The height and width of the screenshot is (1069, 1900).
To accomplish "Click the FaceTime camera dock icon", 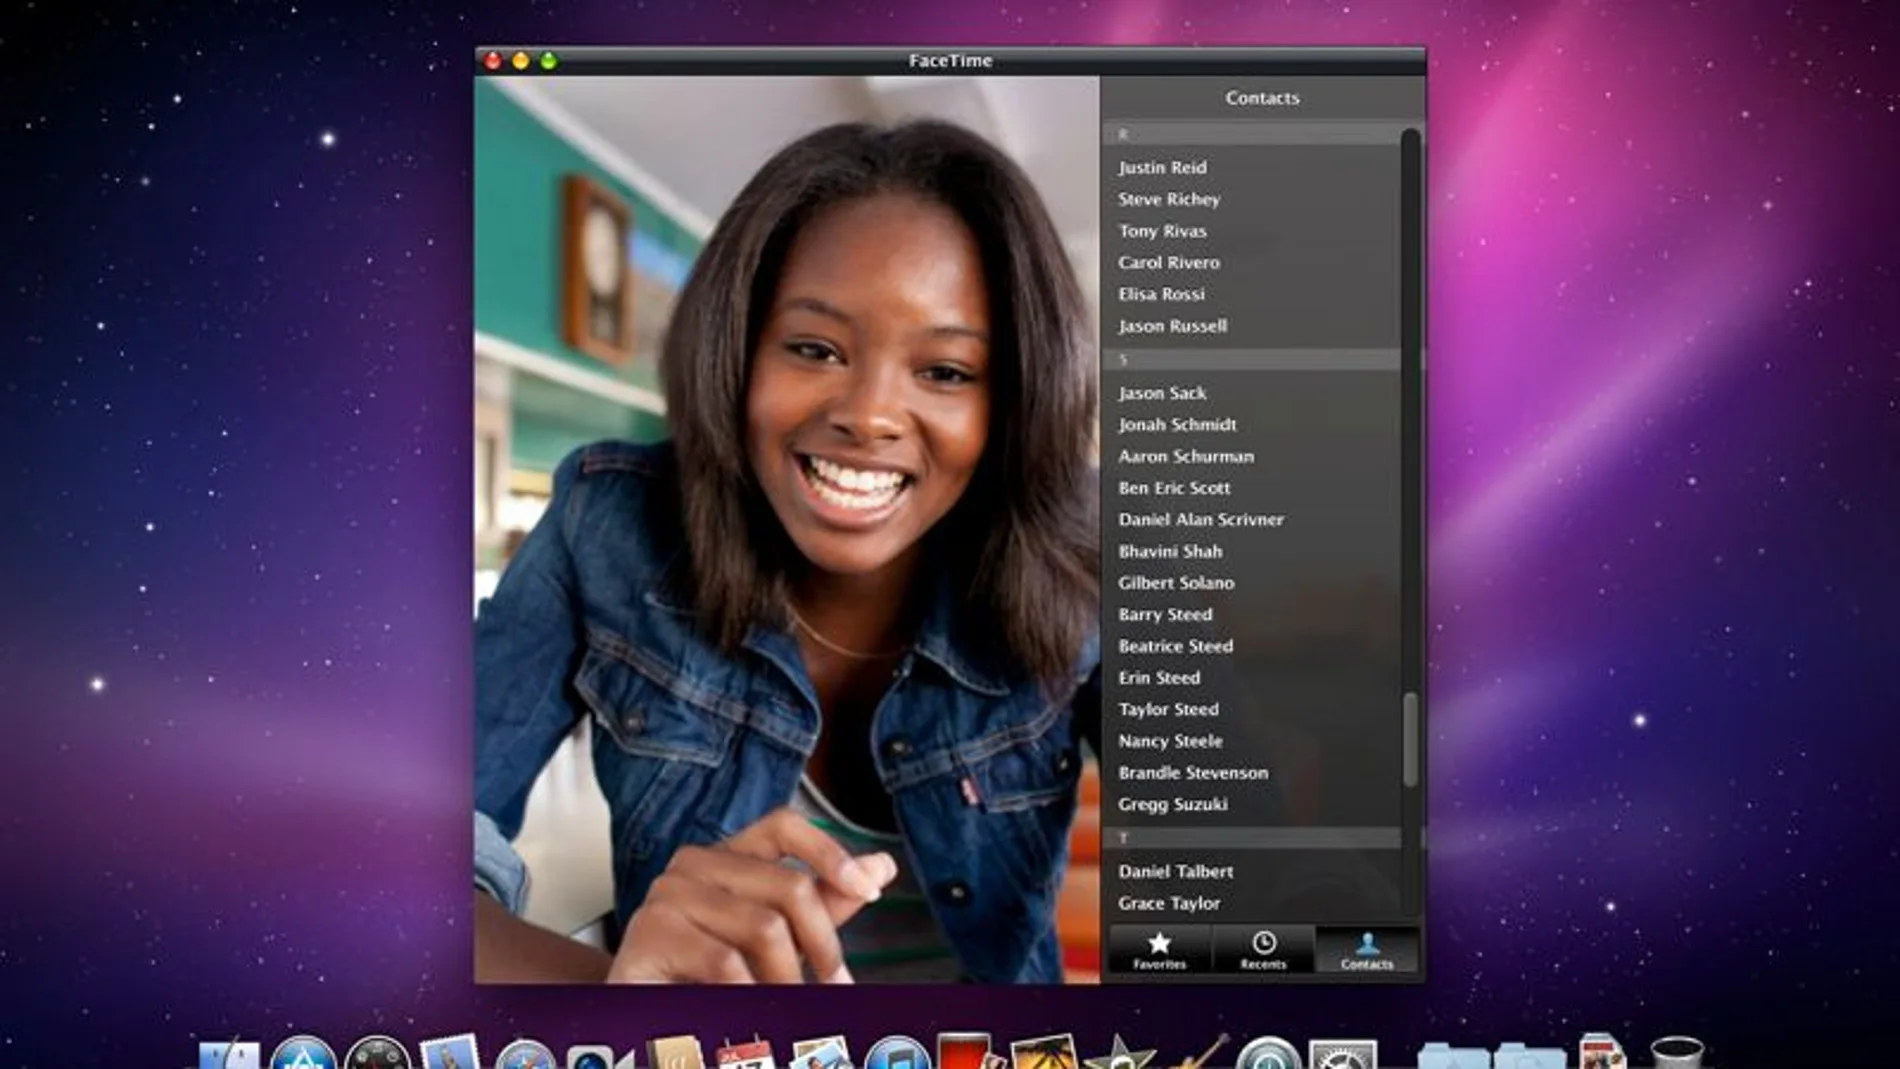I will click(600, 1056).
